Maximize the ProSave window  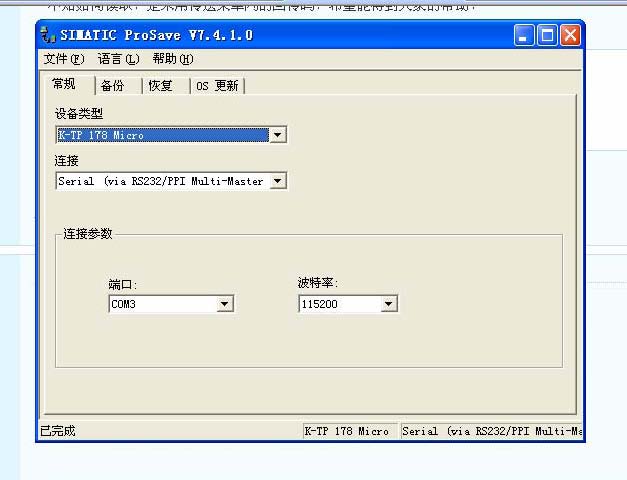(x=547, y=35)
